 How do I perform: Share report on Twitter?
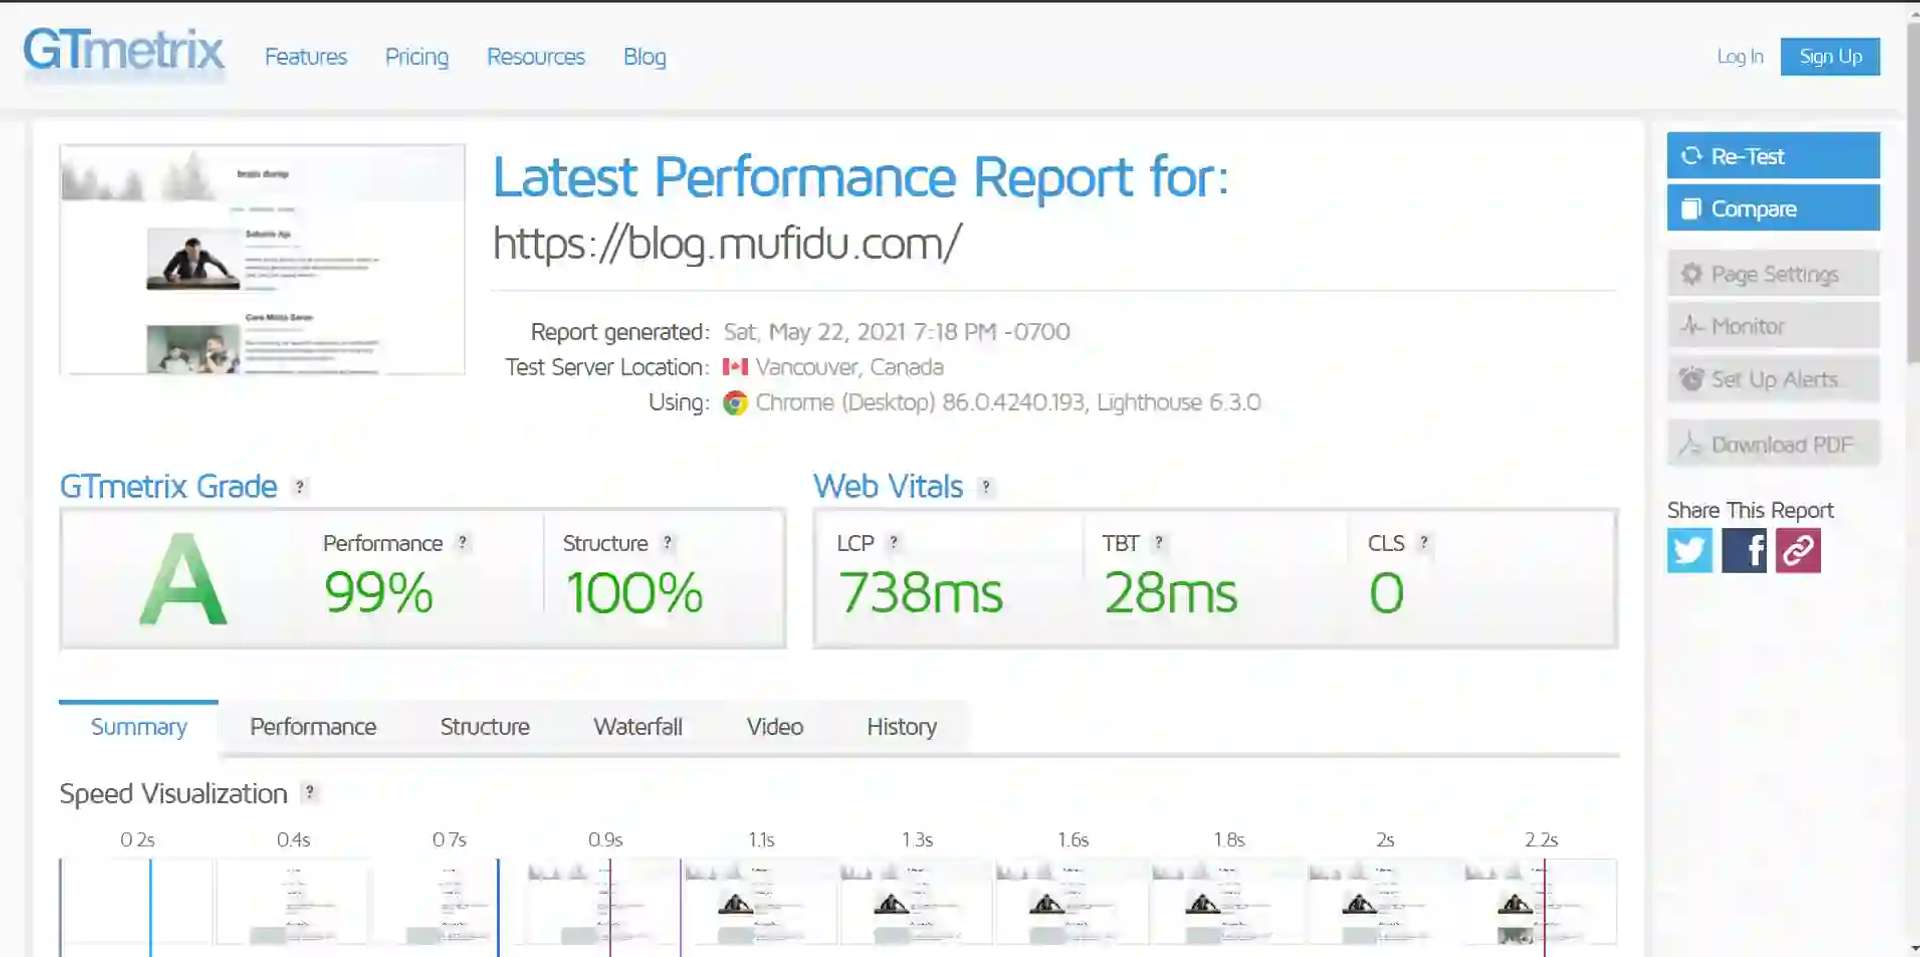tap(1689, 550)
